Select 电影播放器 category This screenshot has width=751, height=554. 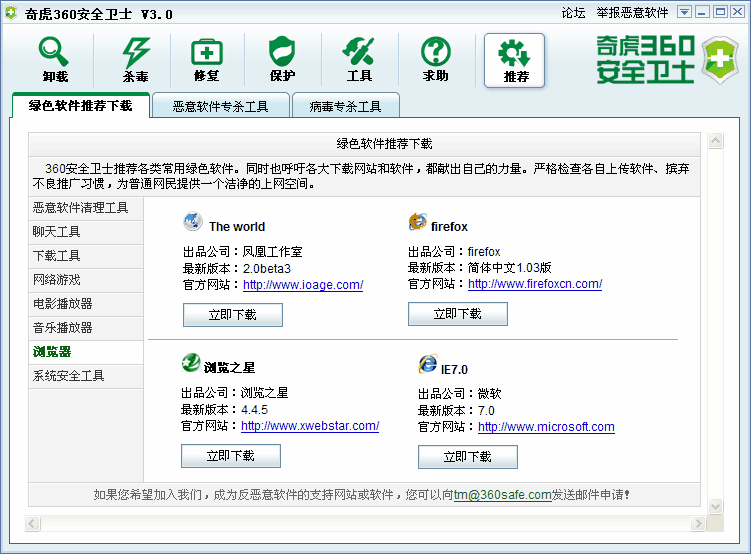(x=86, y=304)
